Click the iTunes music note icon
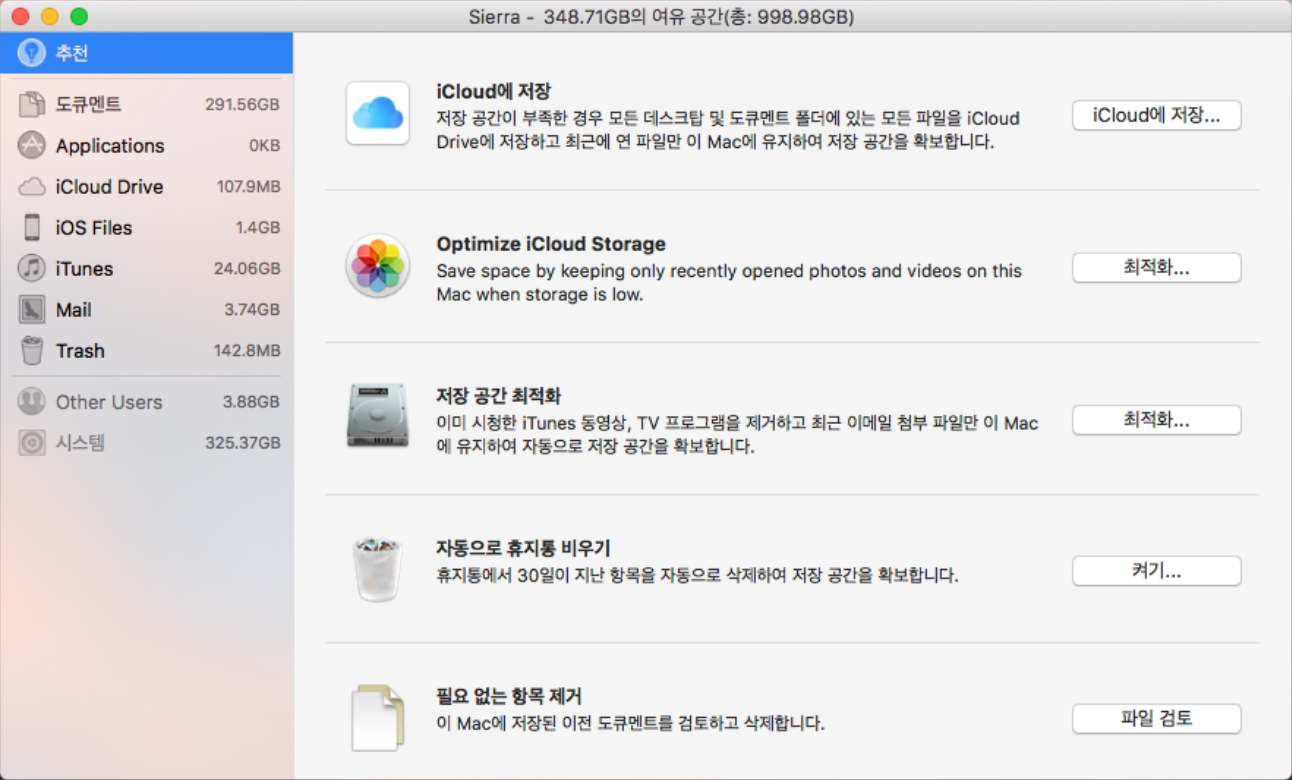The width and height of the screenshot is (1292, 780). tap(32, 268)
